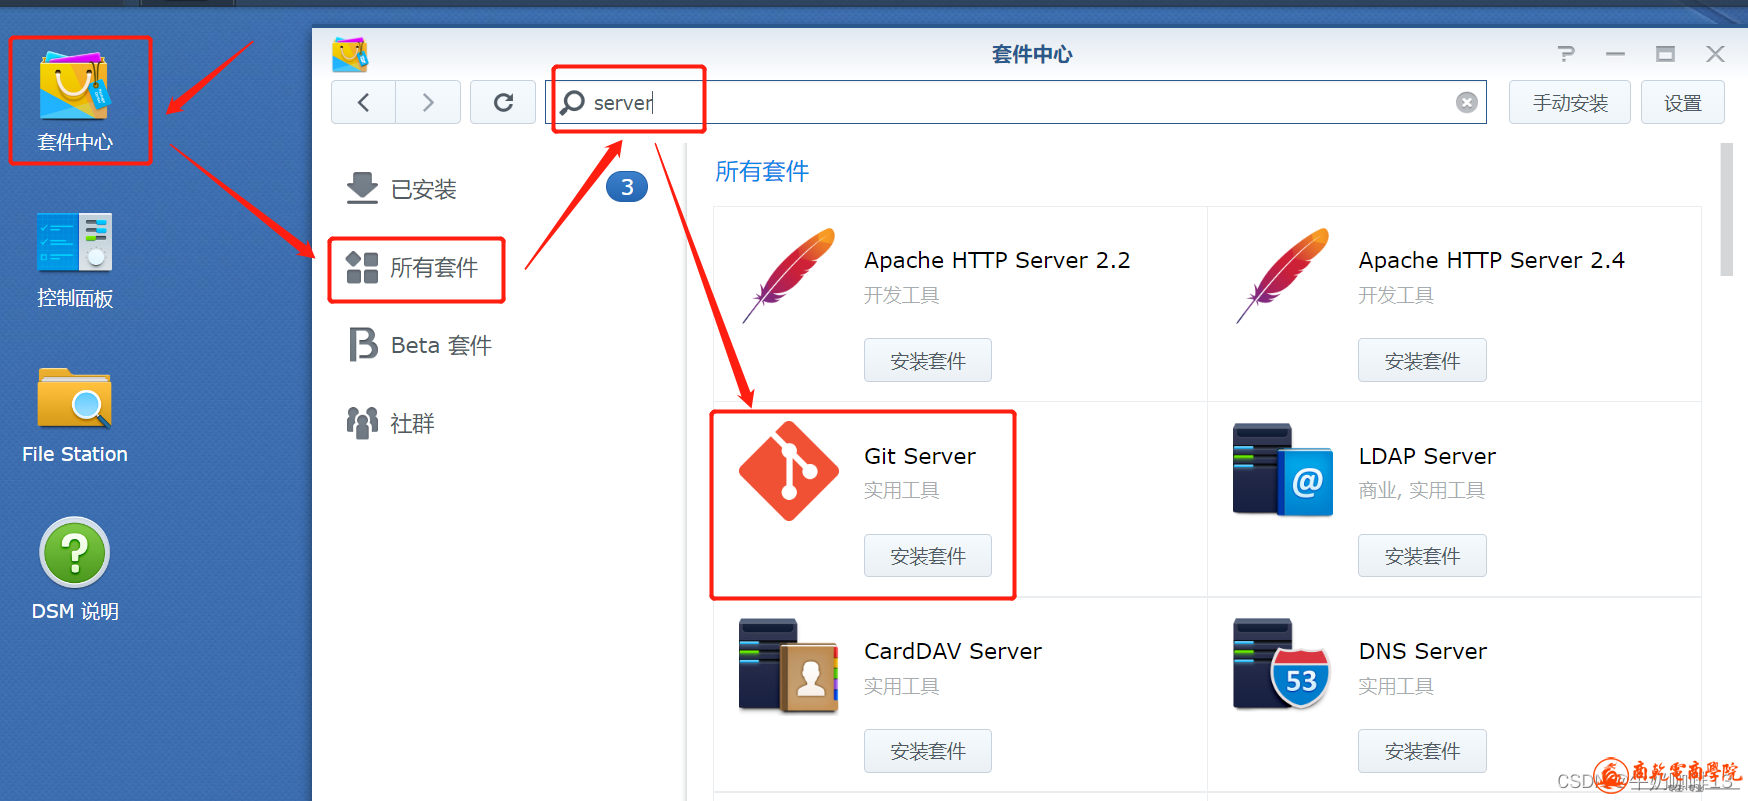Minimize the 套件中心 window
Screen dimensions: 1748x801
[1615, 54]
